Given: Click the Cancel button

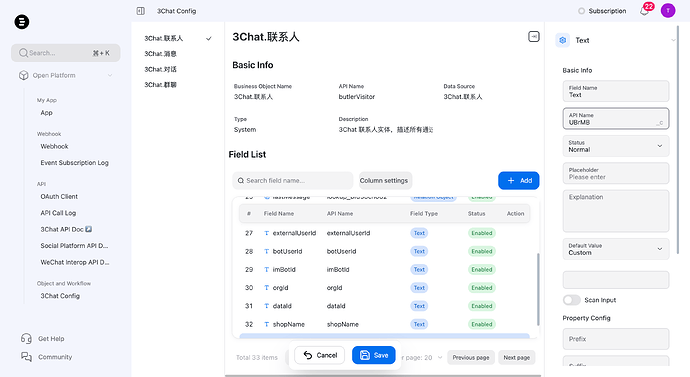Looking at the screenshot, I should coord(320,355).
